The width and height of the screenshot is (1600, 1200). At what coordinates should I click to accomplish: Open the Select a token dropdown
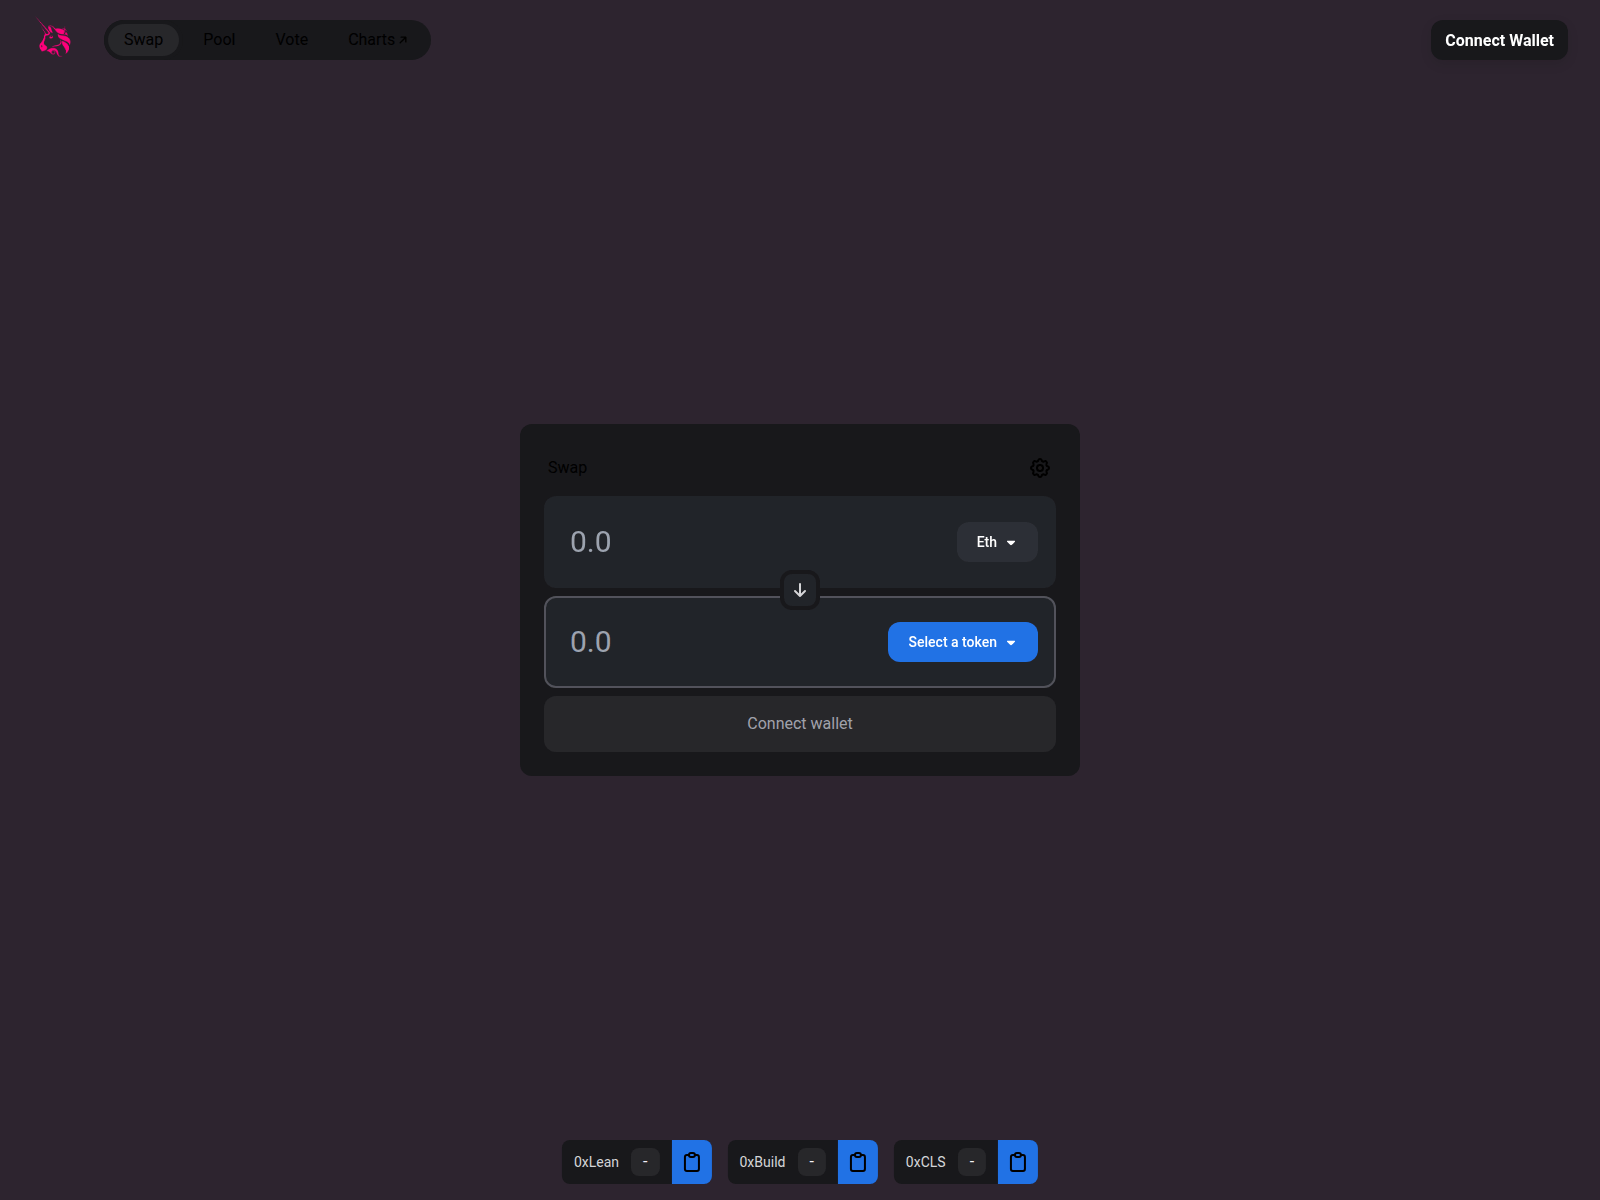(x=963, y=642)
